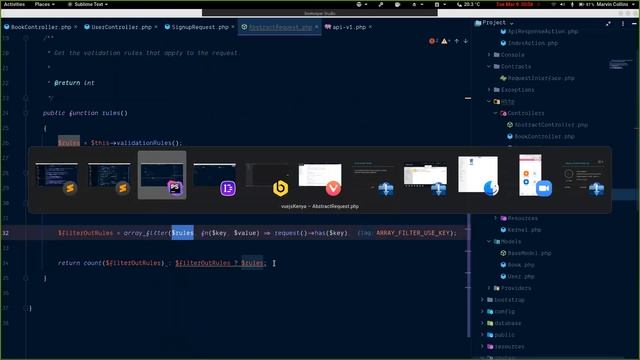Switch to the Vivaldi browser window
Screen dimensions: 640x360
coord(320,176)
